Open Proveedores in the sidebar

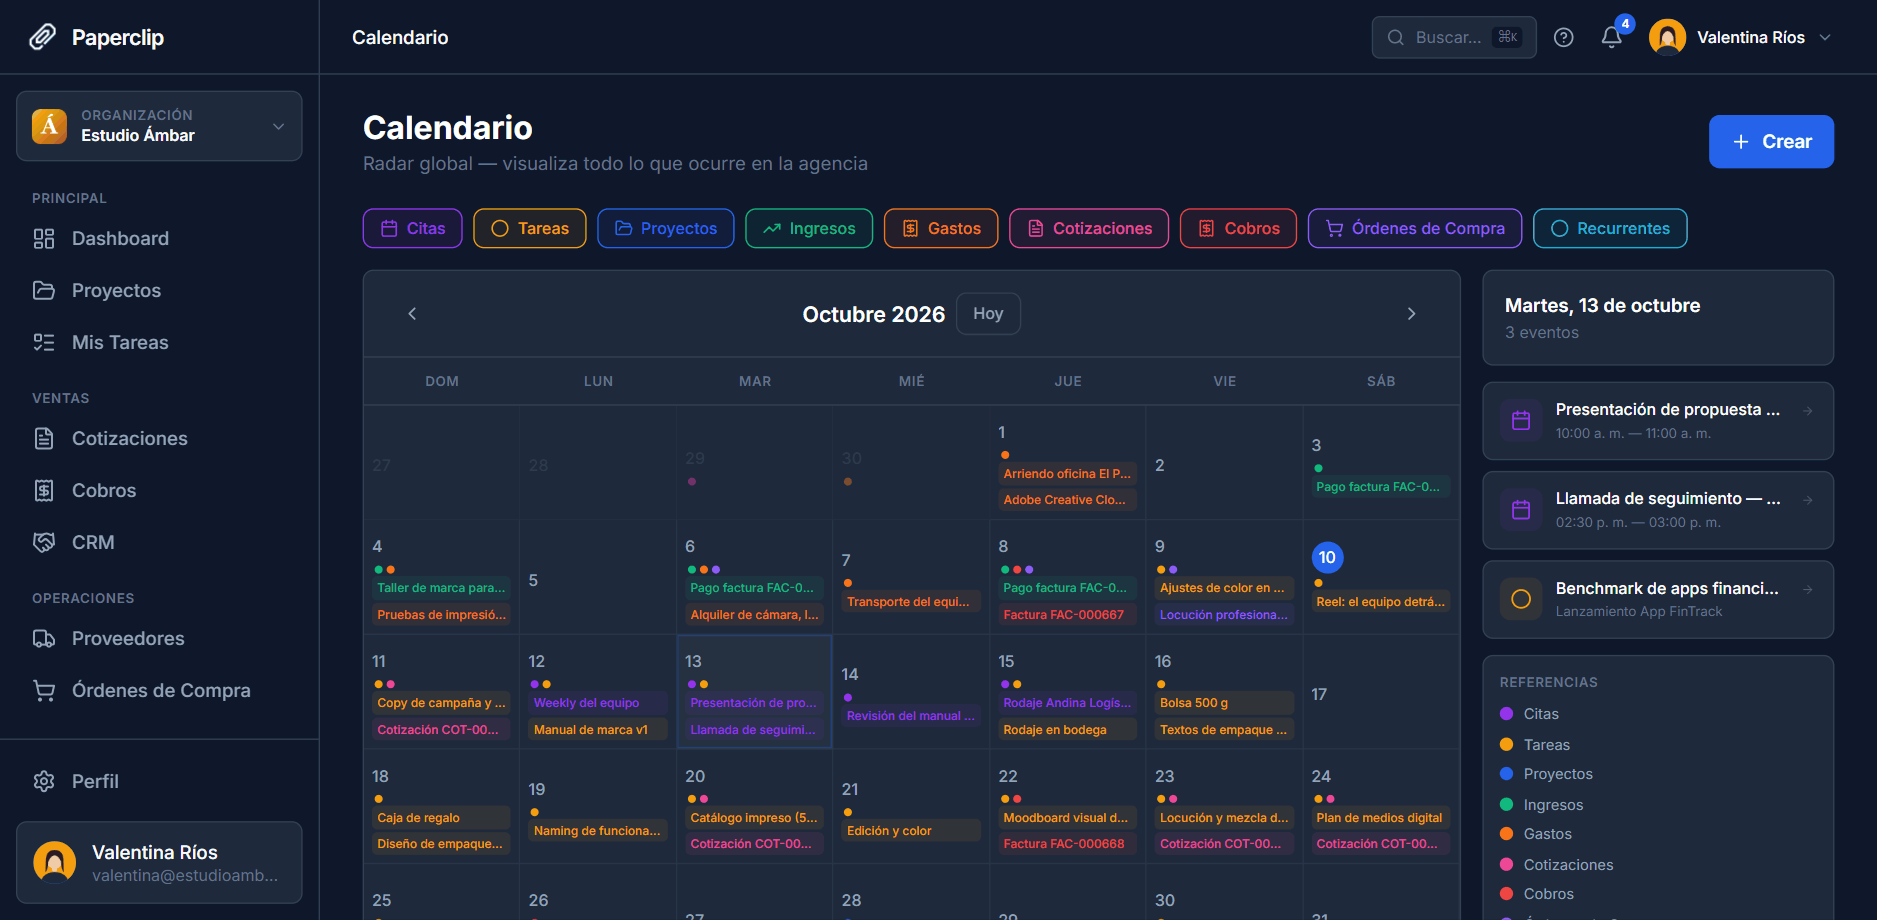(159, 638)
